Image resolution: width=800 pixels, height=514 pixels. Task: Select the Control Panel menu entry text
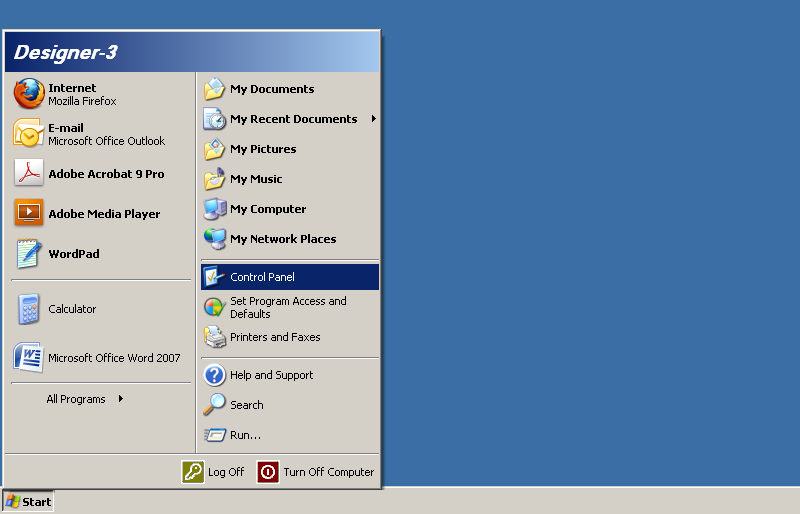(262, 277)
